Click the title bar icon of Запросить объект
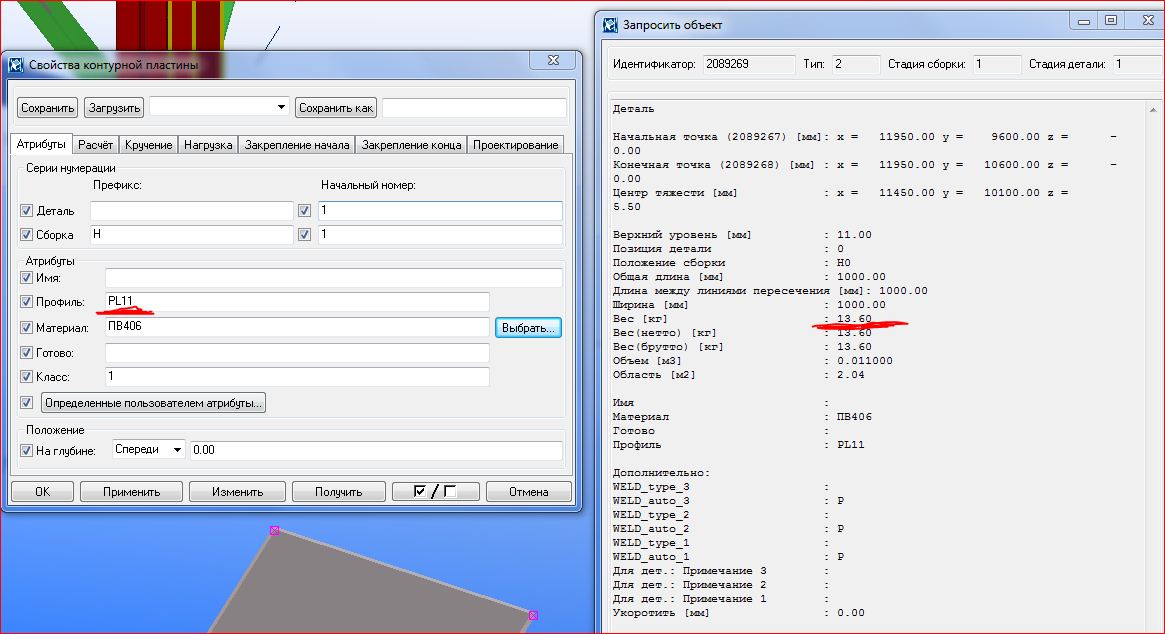This screenshot has width=1165, height=634. coord(609,25)
